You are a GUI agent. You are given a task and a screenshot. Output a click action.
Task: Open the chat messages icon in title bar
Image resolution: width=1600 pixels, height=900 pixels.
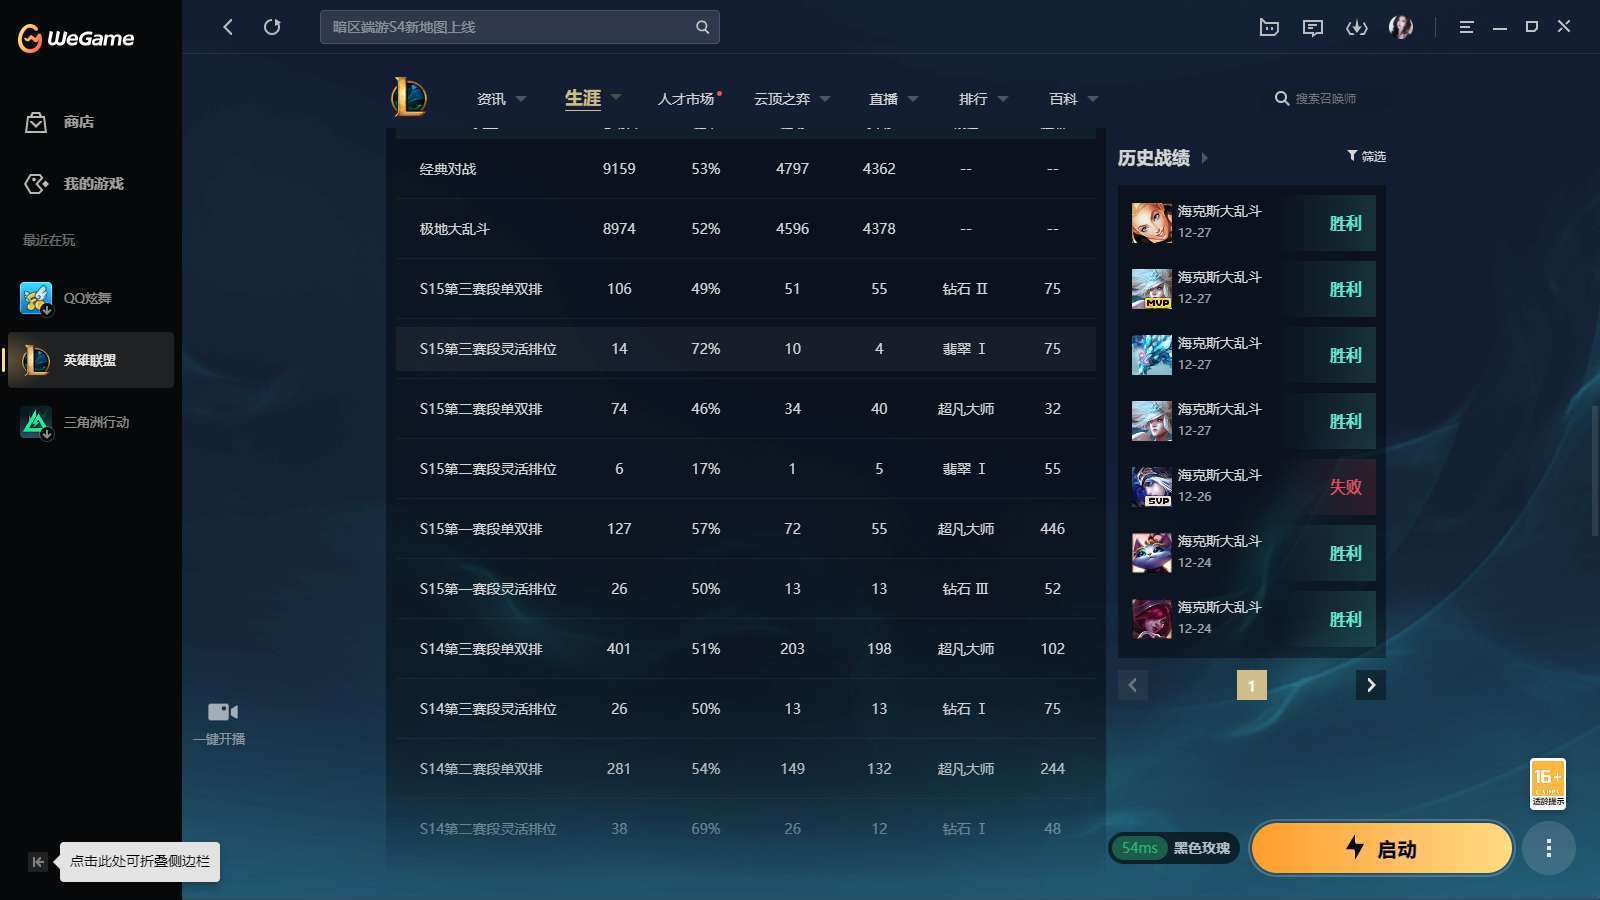(1312, 27)
